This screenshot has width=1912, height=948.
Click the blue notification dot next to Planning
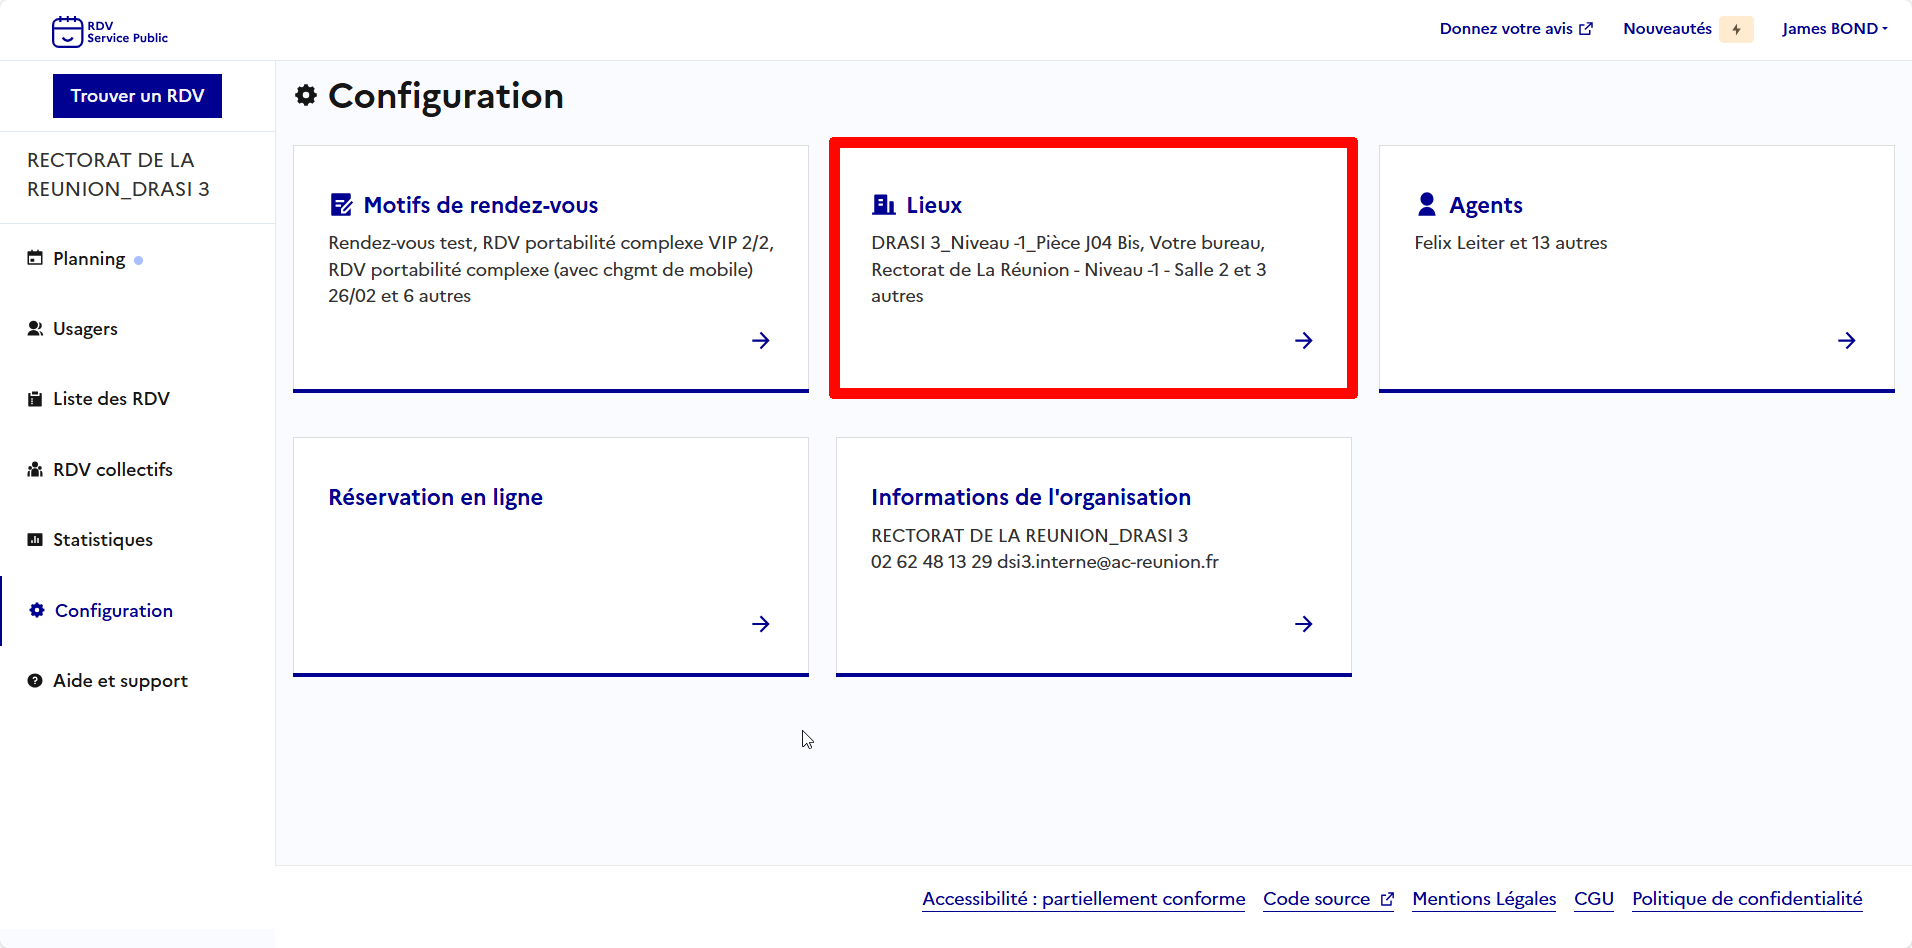pos(138,260)
